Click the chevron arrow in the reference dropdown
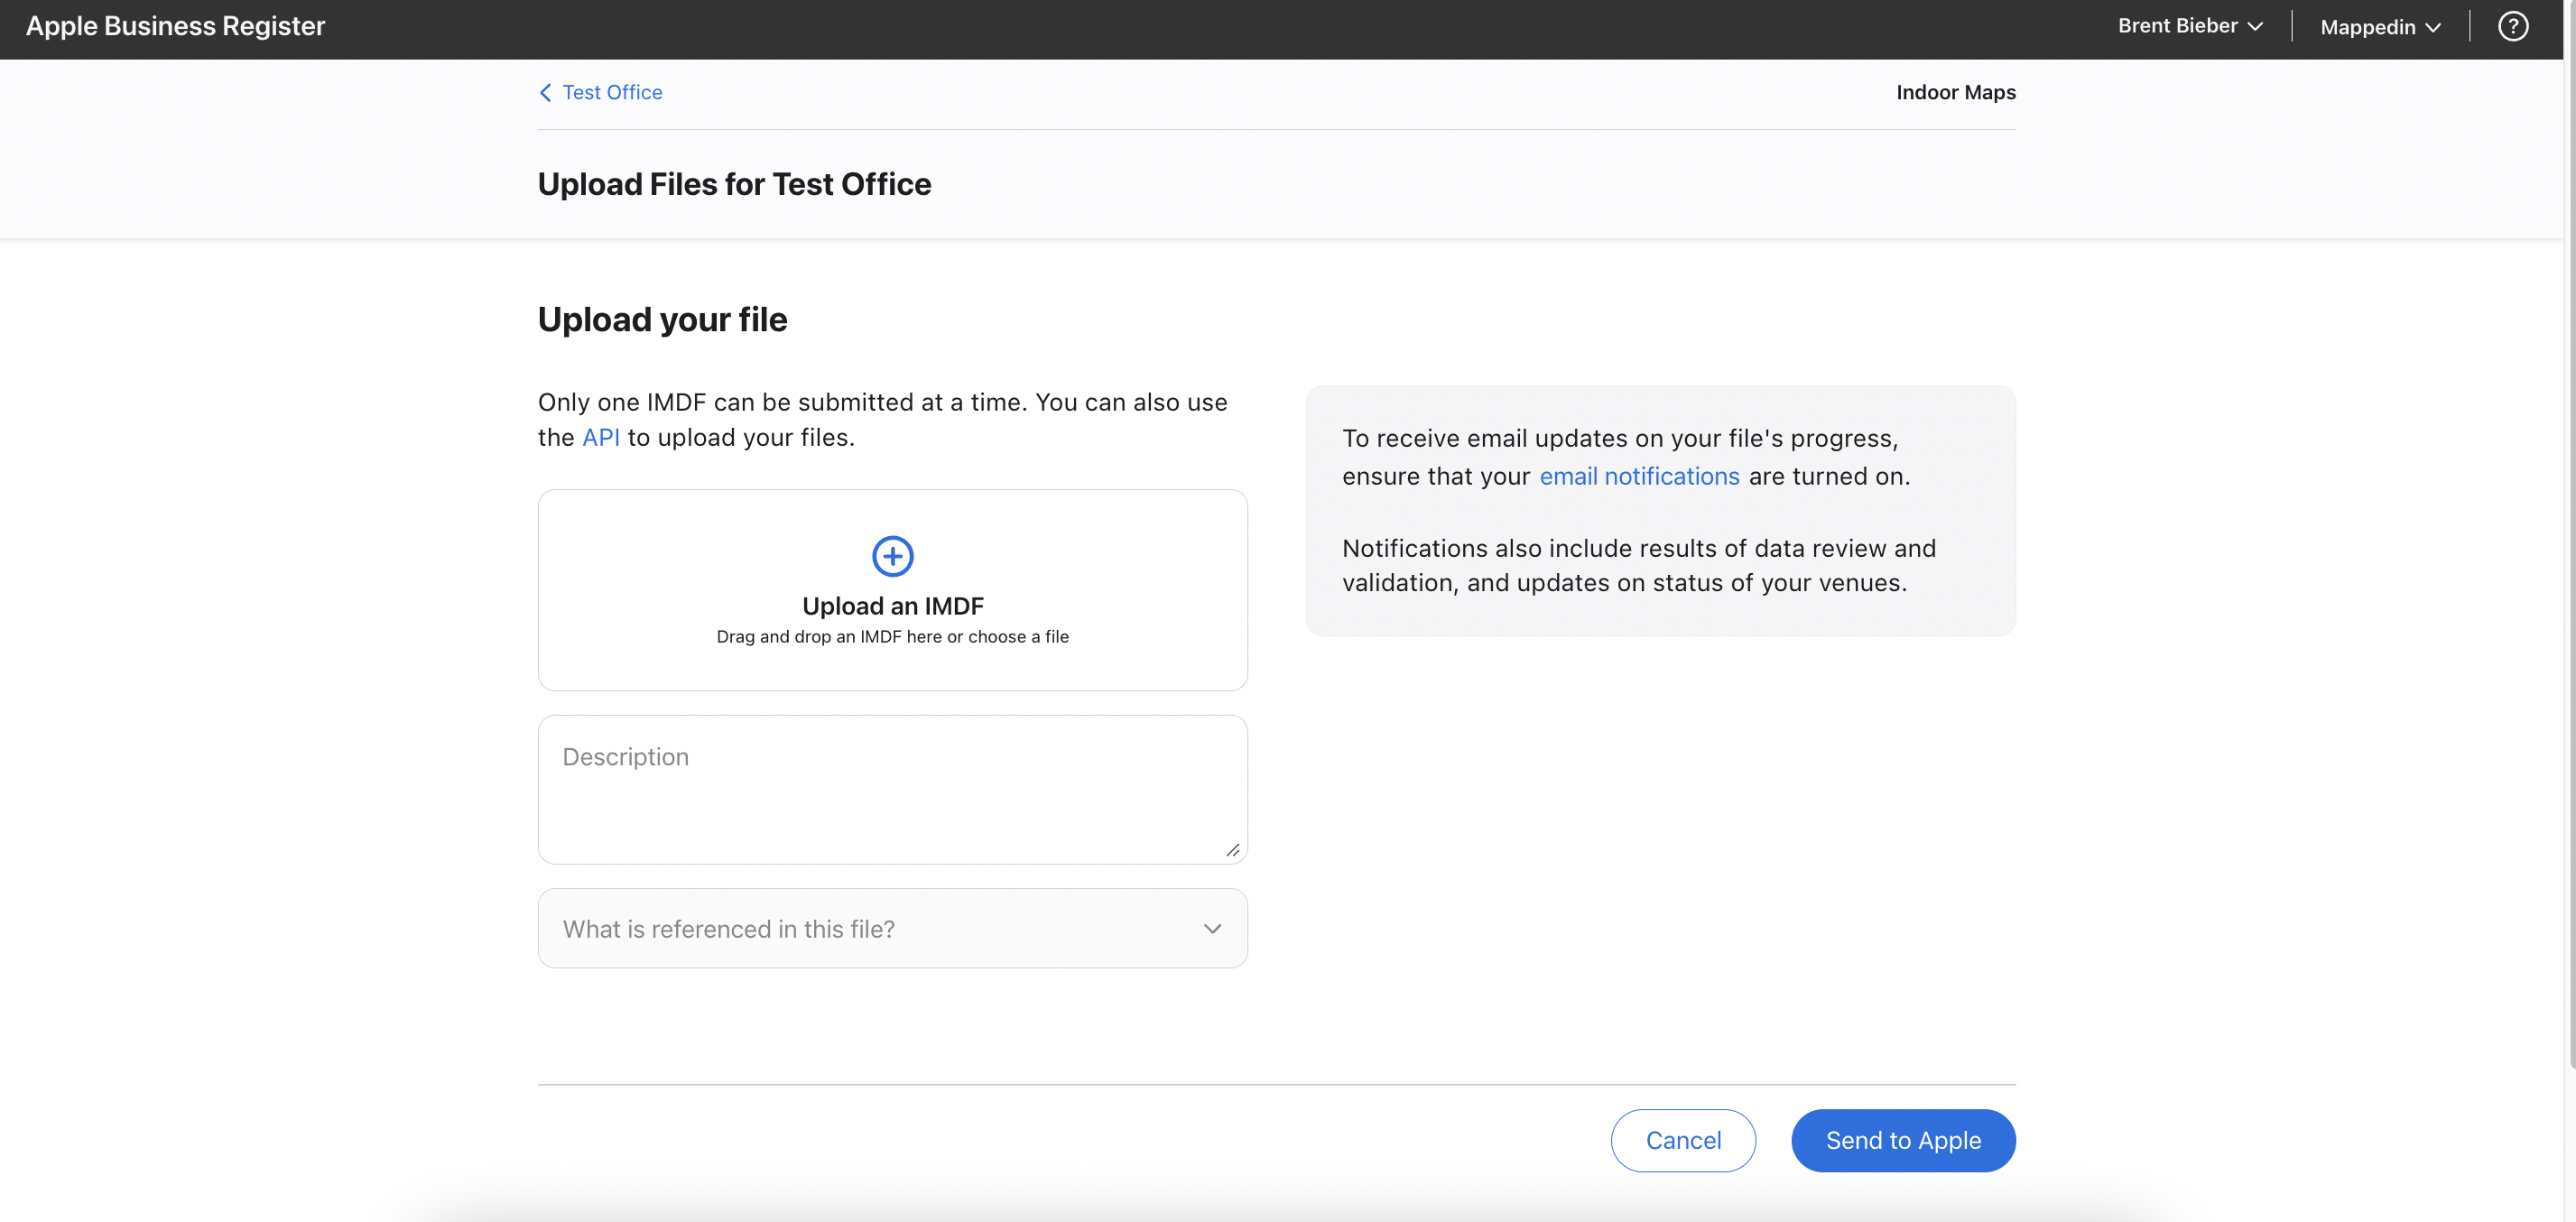Image resolution: width=2576 pixels, height=1222 pixels. (x=1212, y=928)
